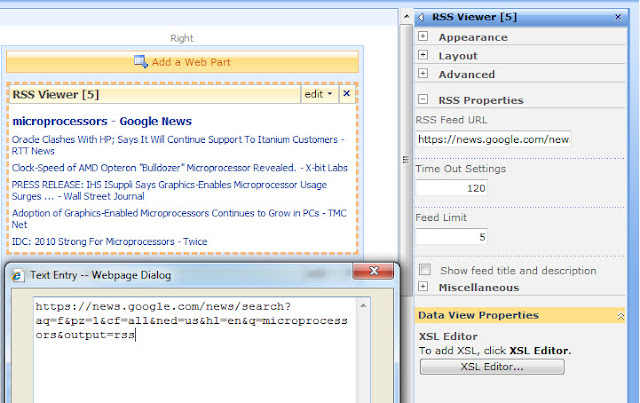Viewport: 640px width, 403px height.
Task: Expand the Miscellaneous section
Action: pos(423,287)
